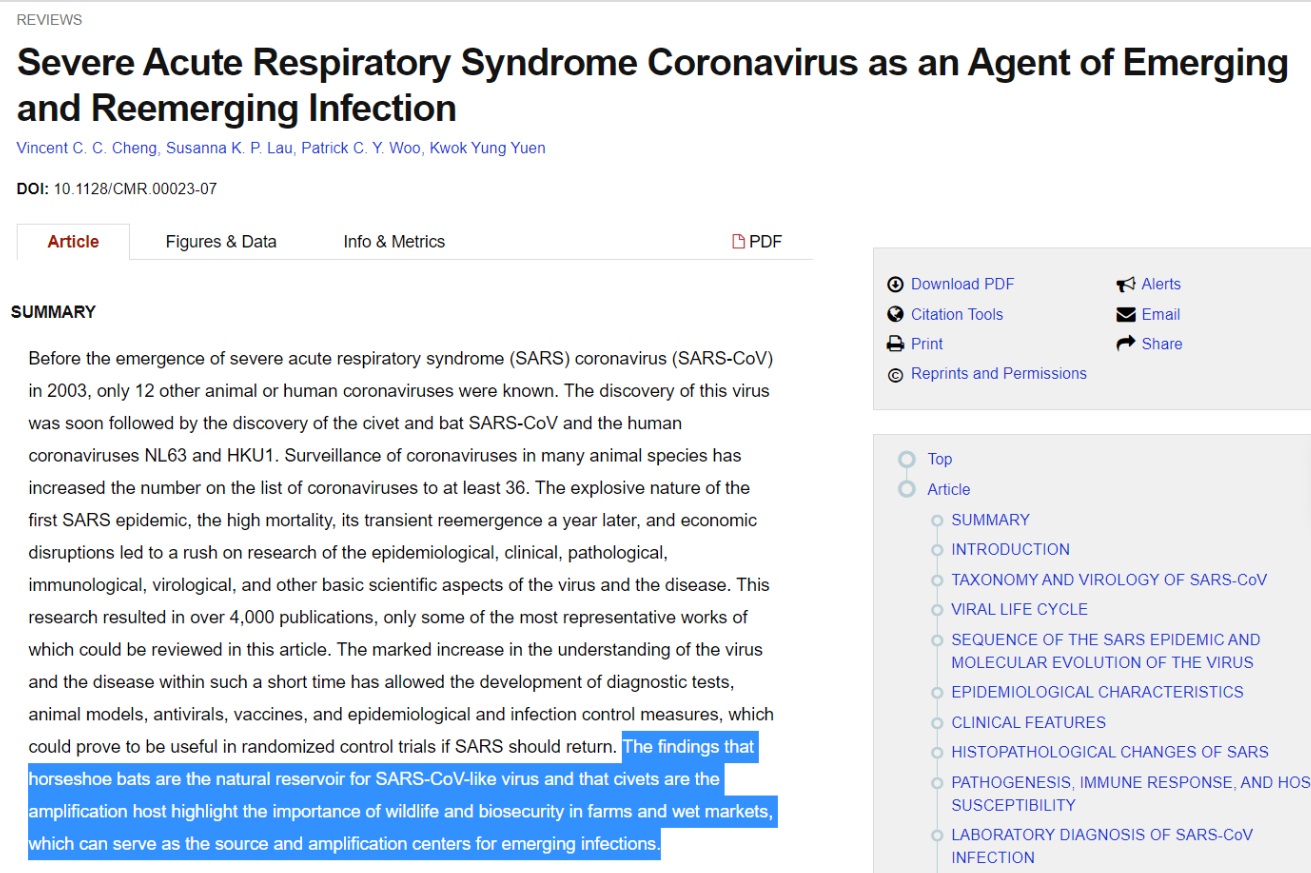Click the Print link
Image resolution: width=1311 pixels, height=873 pixels.
pos(927,344)
